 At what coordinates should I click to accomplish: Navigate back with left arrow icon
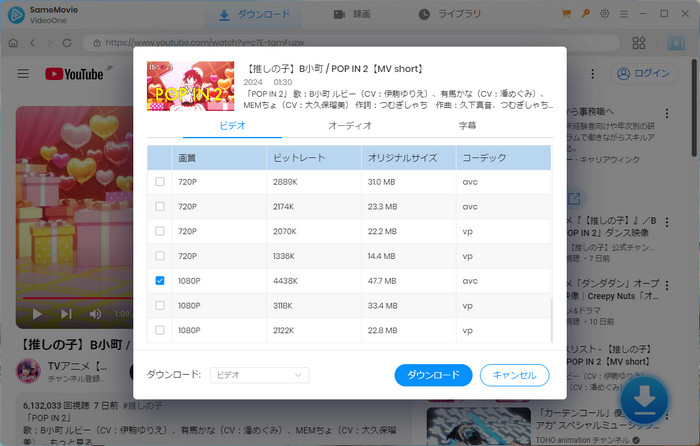33,43
